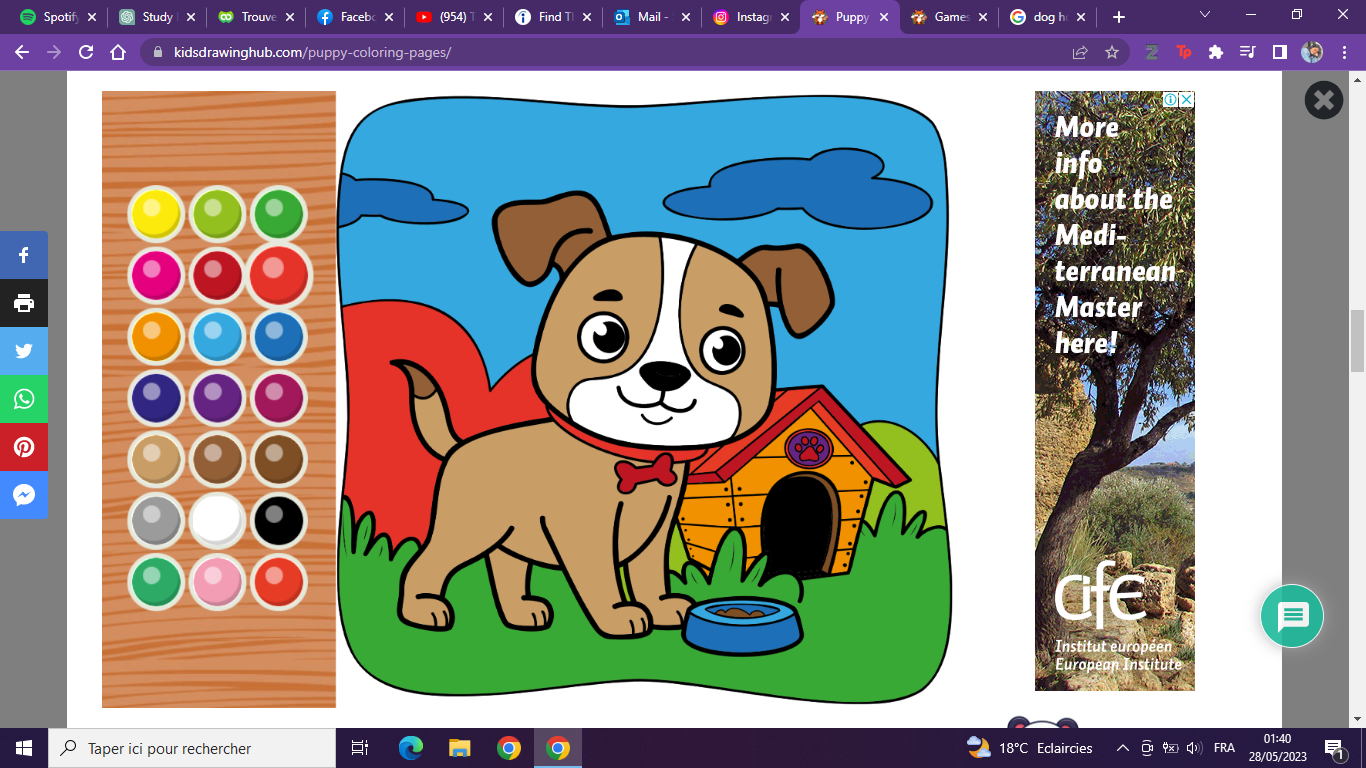Screen dimensions: 1366x768
Task: Pick the yellow paint color
Action: 156,213
